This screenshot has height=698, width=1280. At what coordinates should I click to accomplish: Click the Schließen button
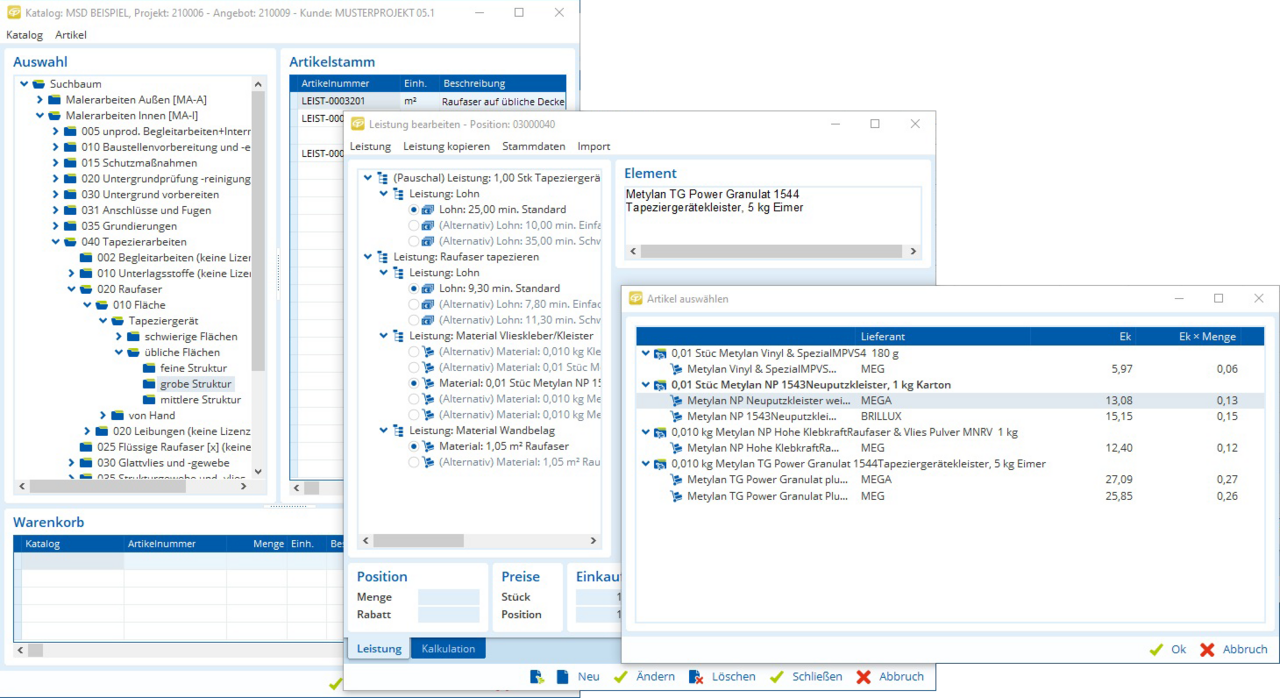pos(816,677)
